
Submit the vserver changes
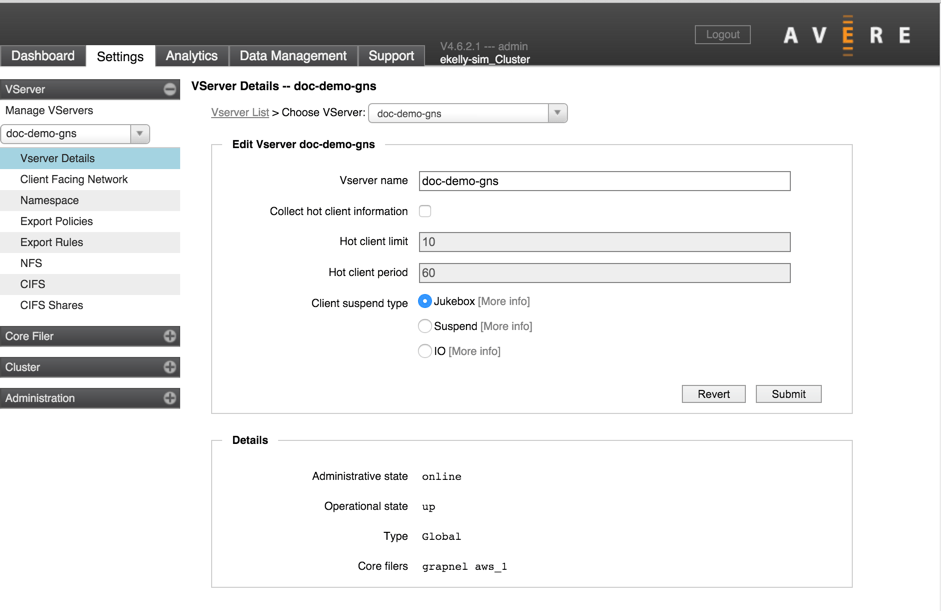click(x=789, y=394)
